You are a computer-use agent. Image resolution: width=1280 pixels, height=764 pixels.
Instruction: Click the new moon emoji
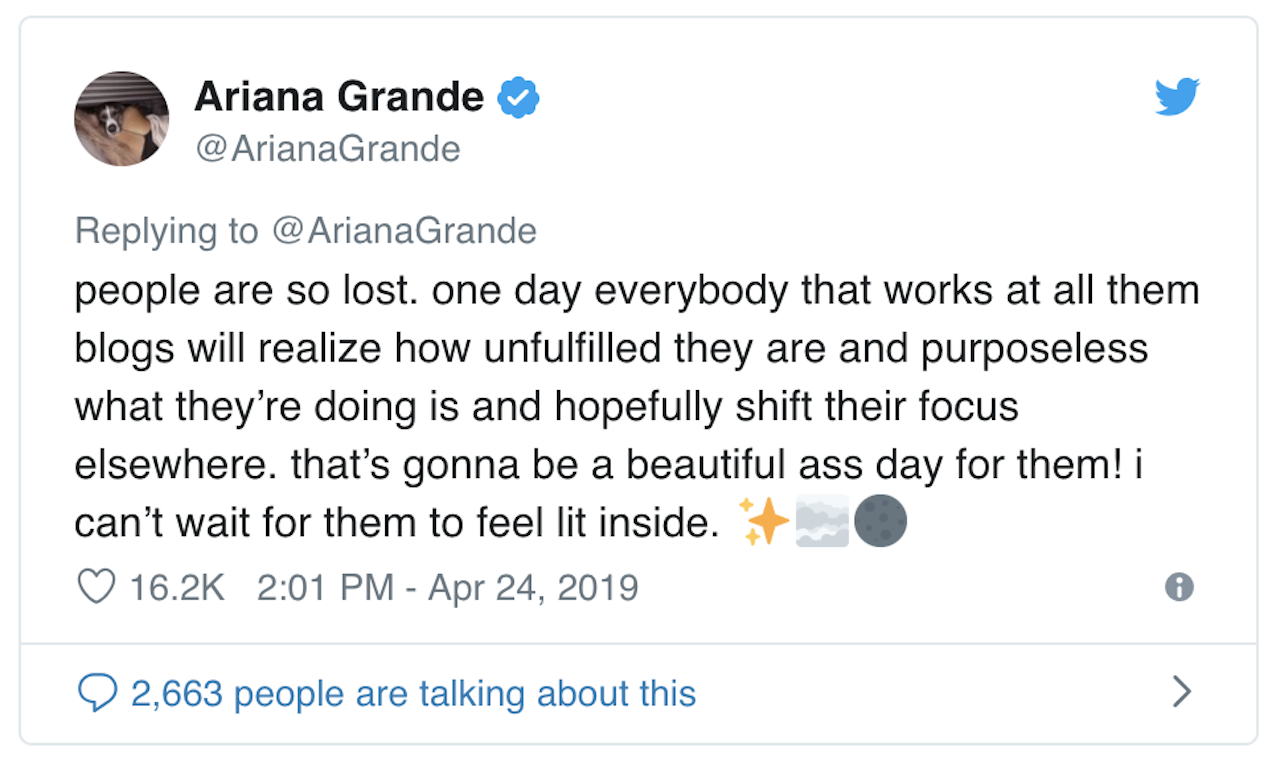[x=880, y=523]
